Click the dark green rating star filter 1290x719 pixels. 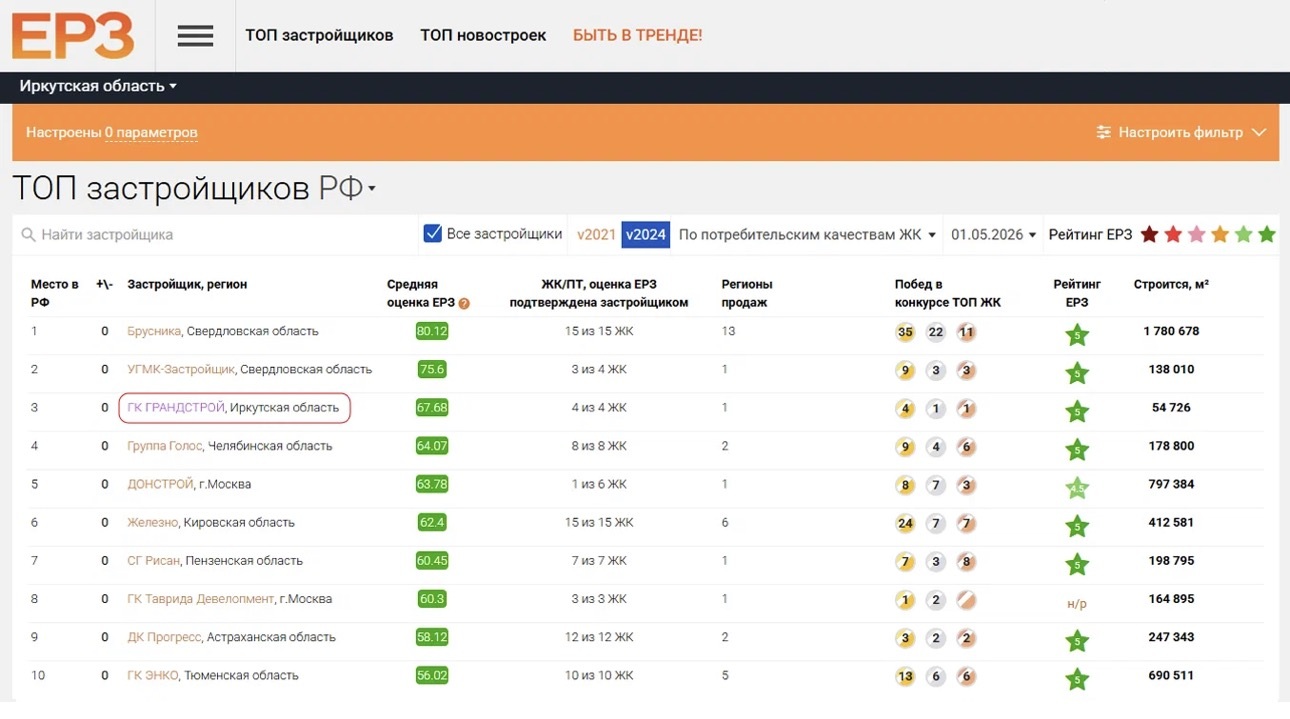pos(1267,234)
